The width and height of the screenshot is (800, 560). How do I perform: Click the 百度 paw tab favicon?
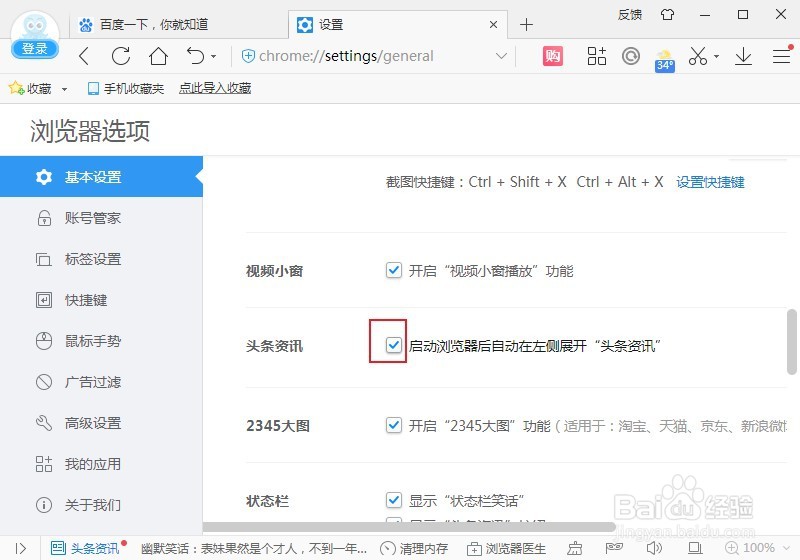point(86,24)
